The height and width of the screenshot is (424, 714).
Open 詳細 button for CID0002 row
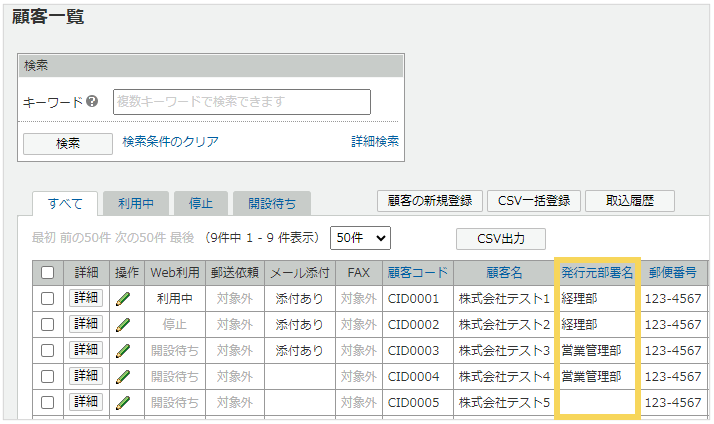click(x=85, y=324)
